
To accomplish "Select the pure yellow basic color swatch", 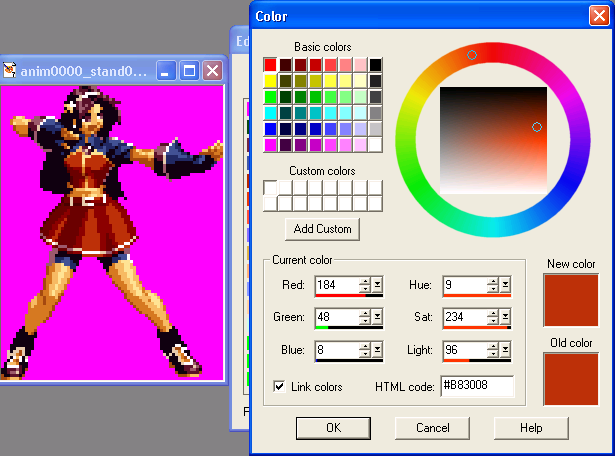I will click(x=270, y=81).
